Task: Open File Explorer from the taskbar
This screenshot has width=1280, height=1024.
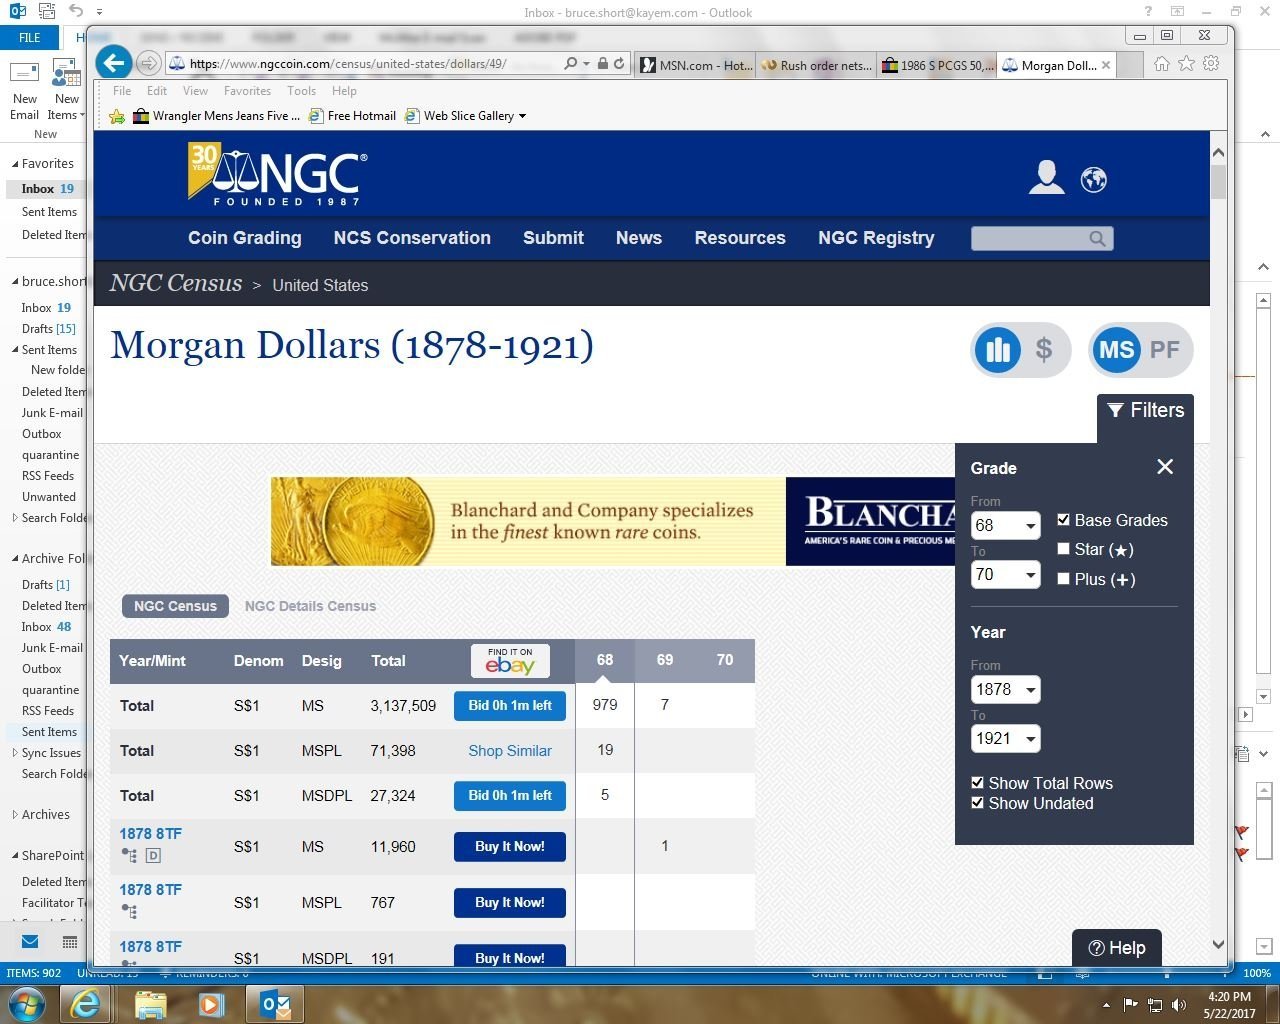Action: click(150, 1004)
